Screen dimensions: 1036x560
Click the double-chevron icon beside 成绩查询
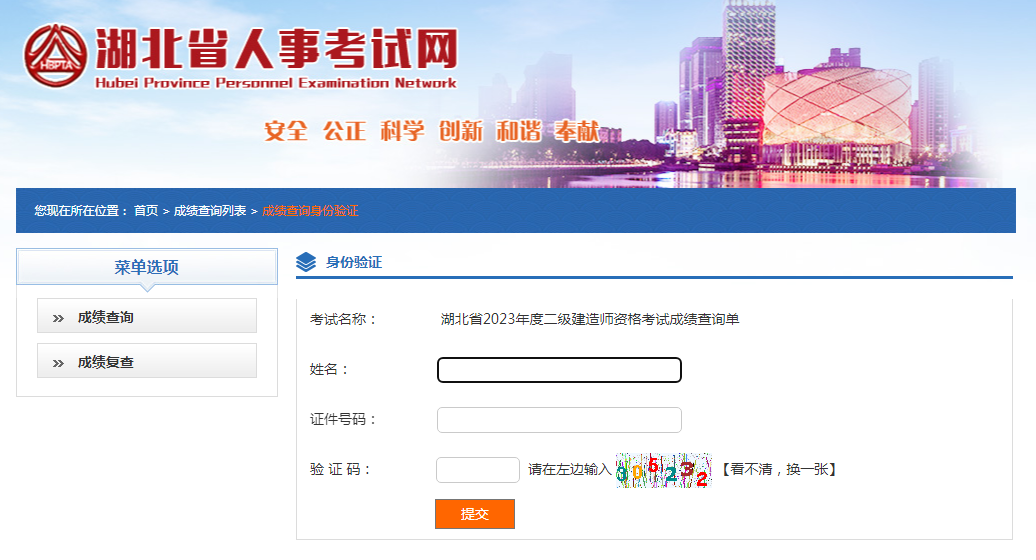tap(58, 318)
